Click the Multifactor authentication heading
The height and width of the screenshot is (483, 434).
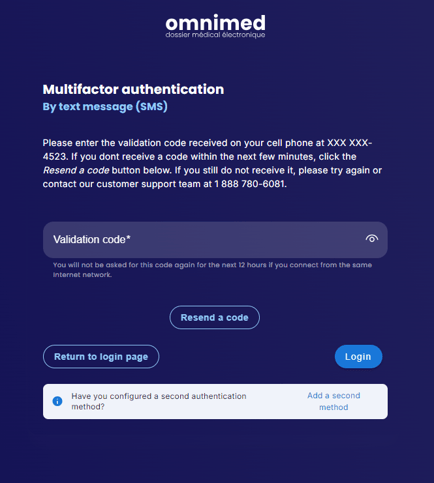coord(133,89)
